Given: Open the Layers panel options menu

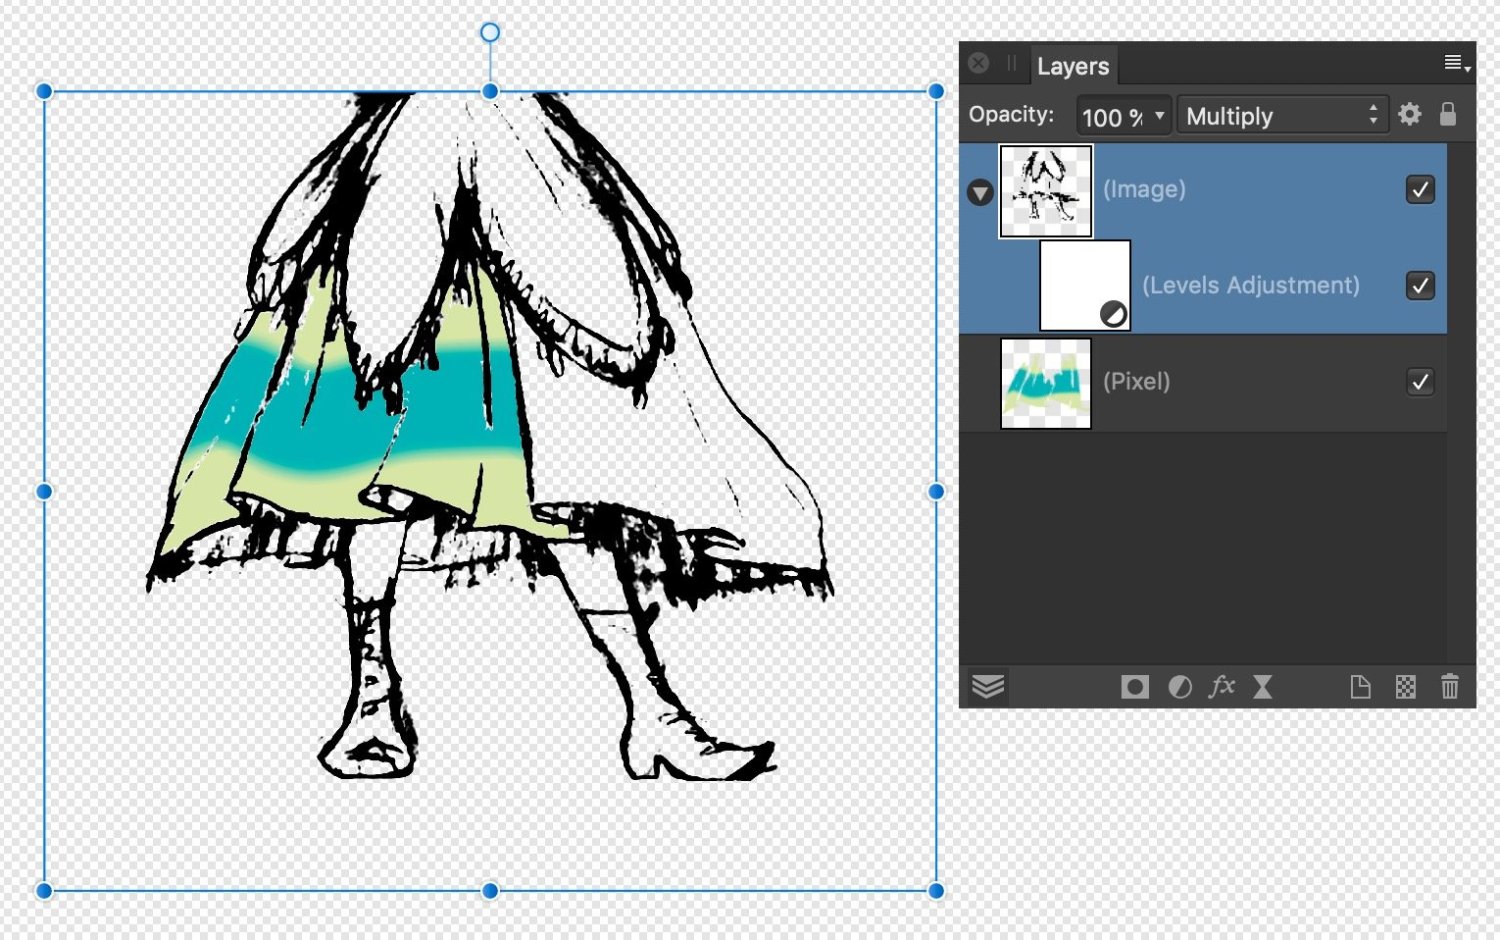Looking at the screenshot, I should [x=1456, y=64].
